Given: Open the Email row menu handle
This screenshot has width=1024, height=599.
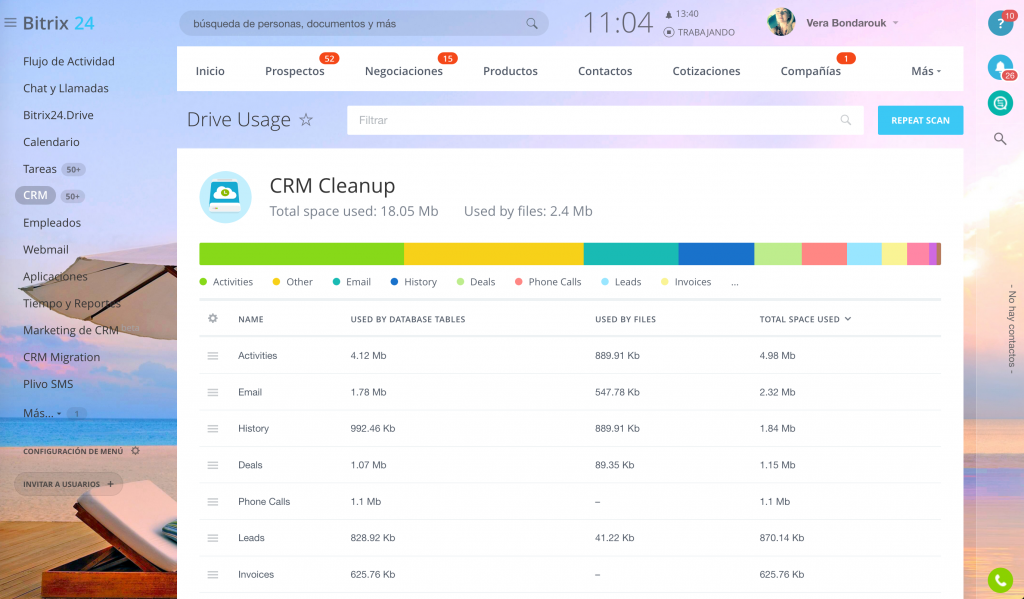Looking at the screenshot, I should point(212,393).
